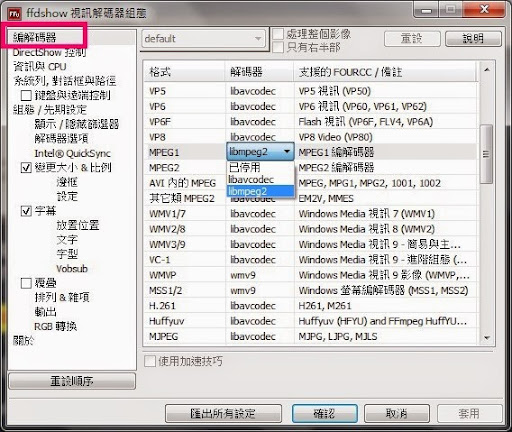
Task: Open Vobsub subtitle page
Action: point(72,269)
